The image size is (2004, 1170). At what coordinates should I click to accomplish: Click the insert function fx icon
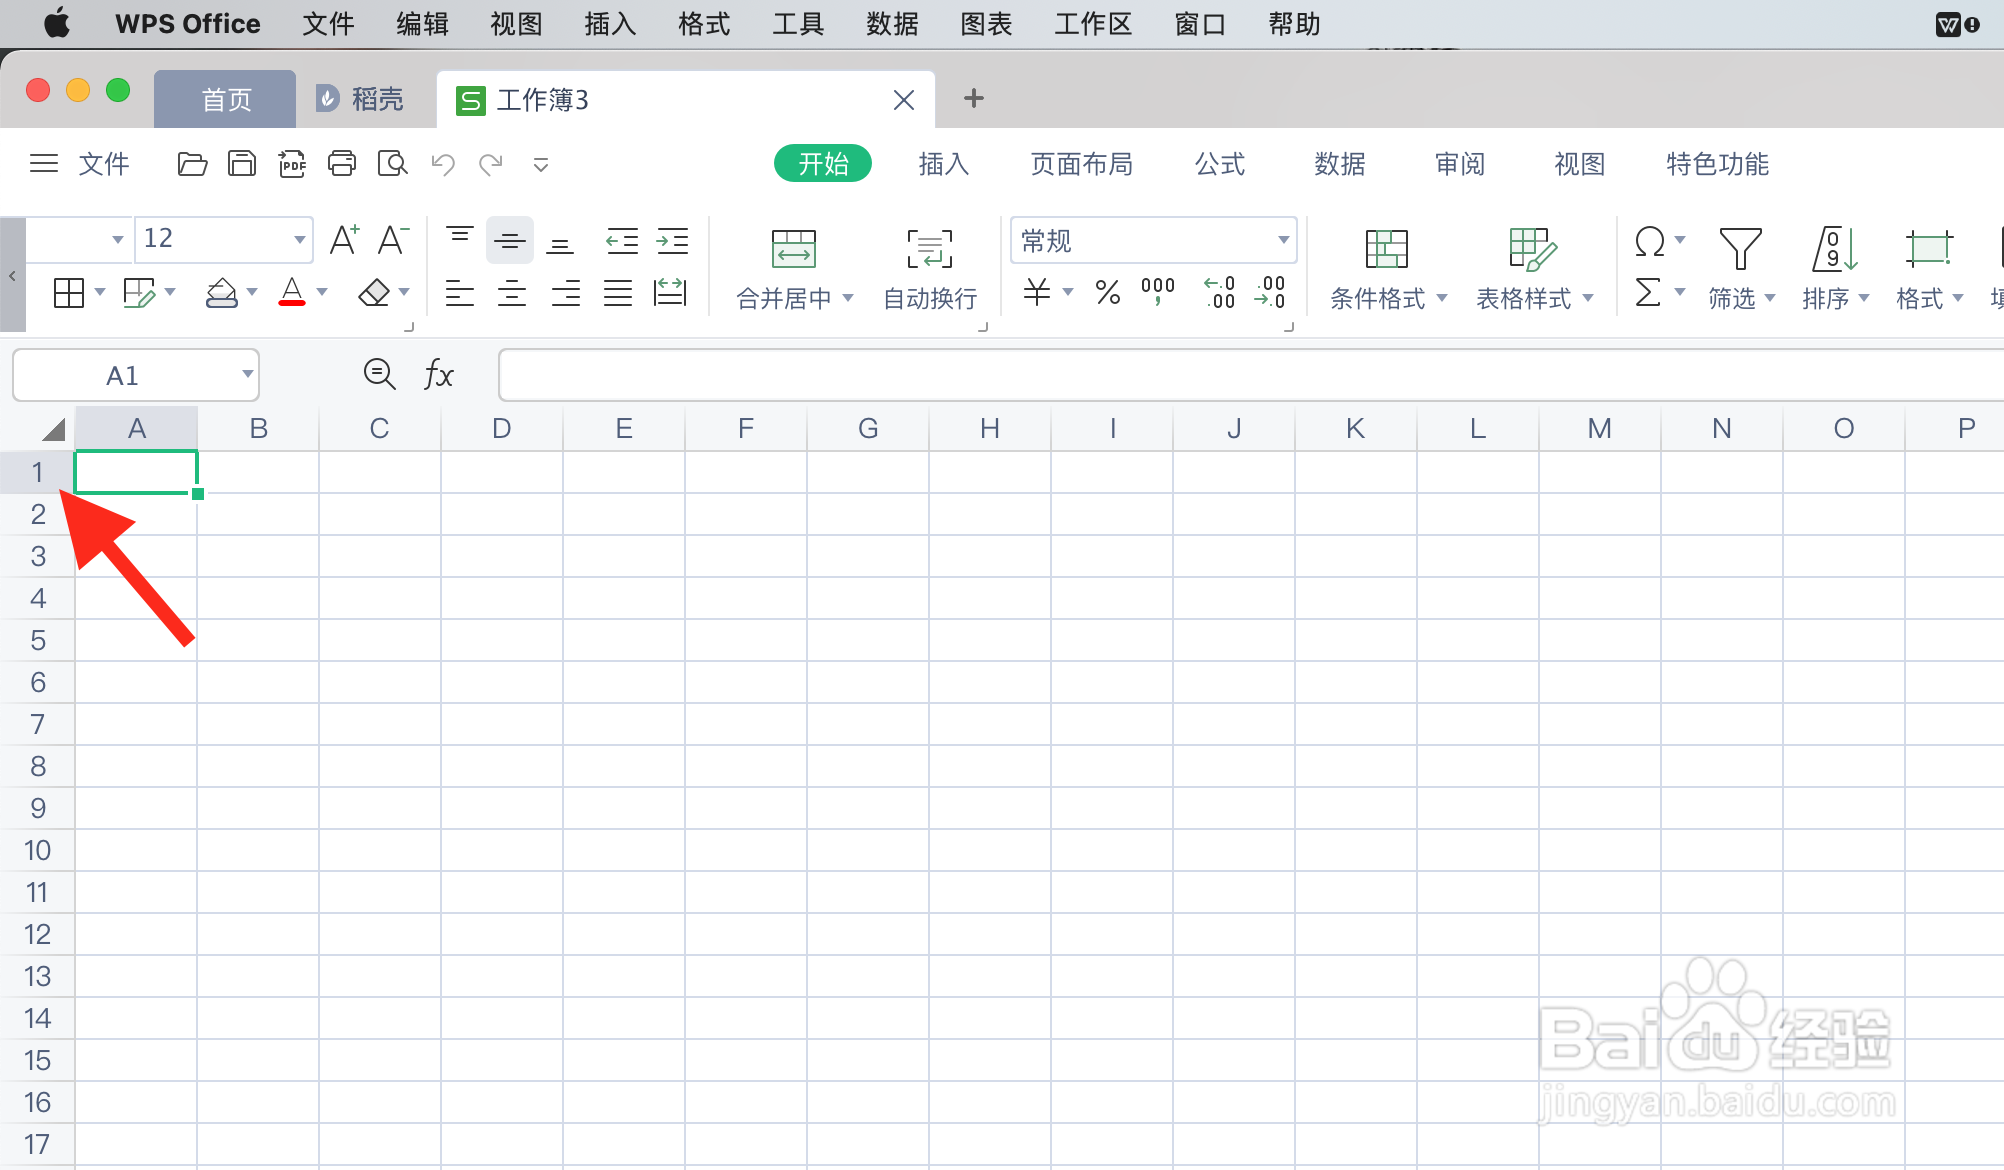[438, 375]
